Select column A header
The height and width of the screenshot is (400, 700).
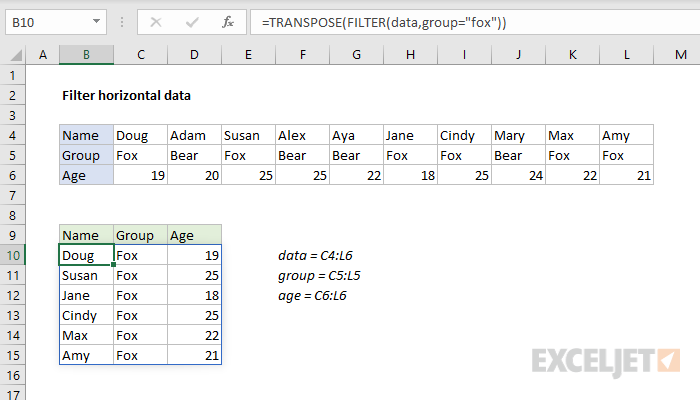43,55
